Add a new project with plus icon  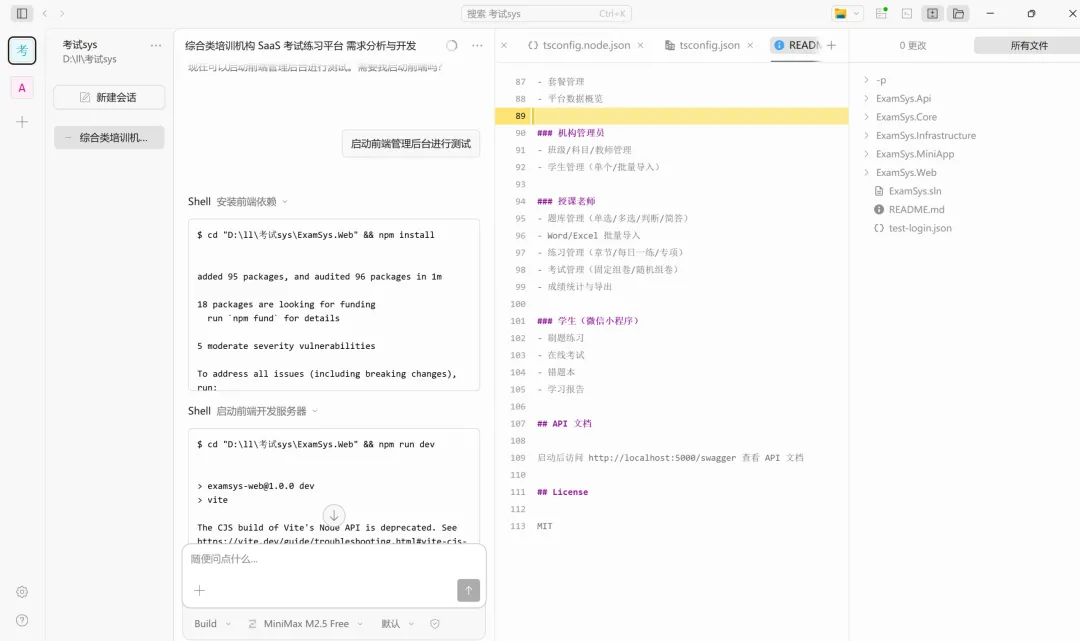(x=22, y=122)
